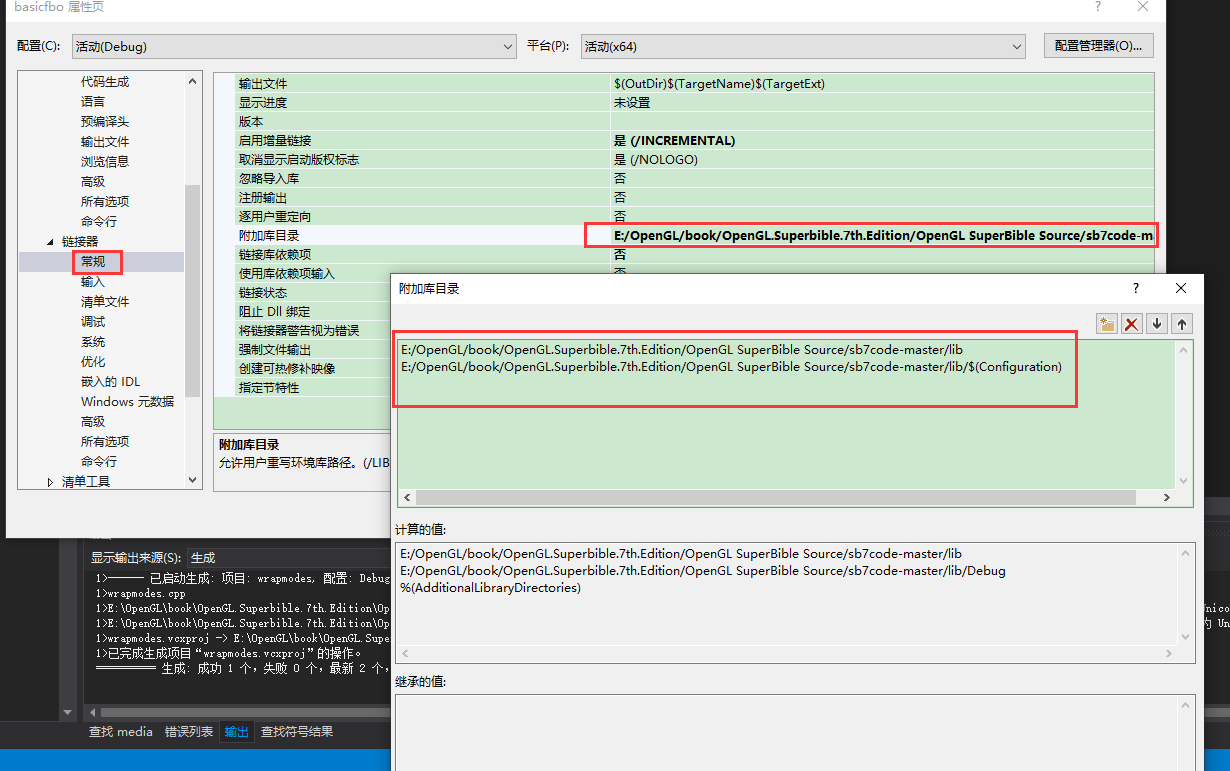The image size is (1230, 771).
Task: Click the horizontal scrollbar under 计算的值
Action: tap(790, 653)
